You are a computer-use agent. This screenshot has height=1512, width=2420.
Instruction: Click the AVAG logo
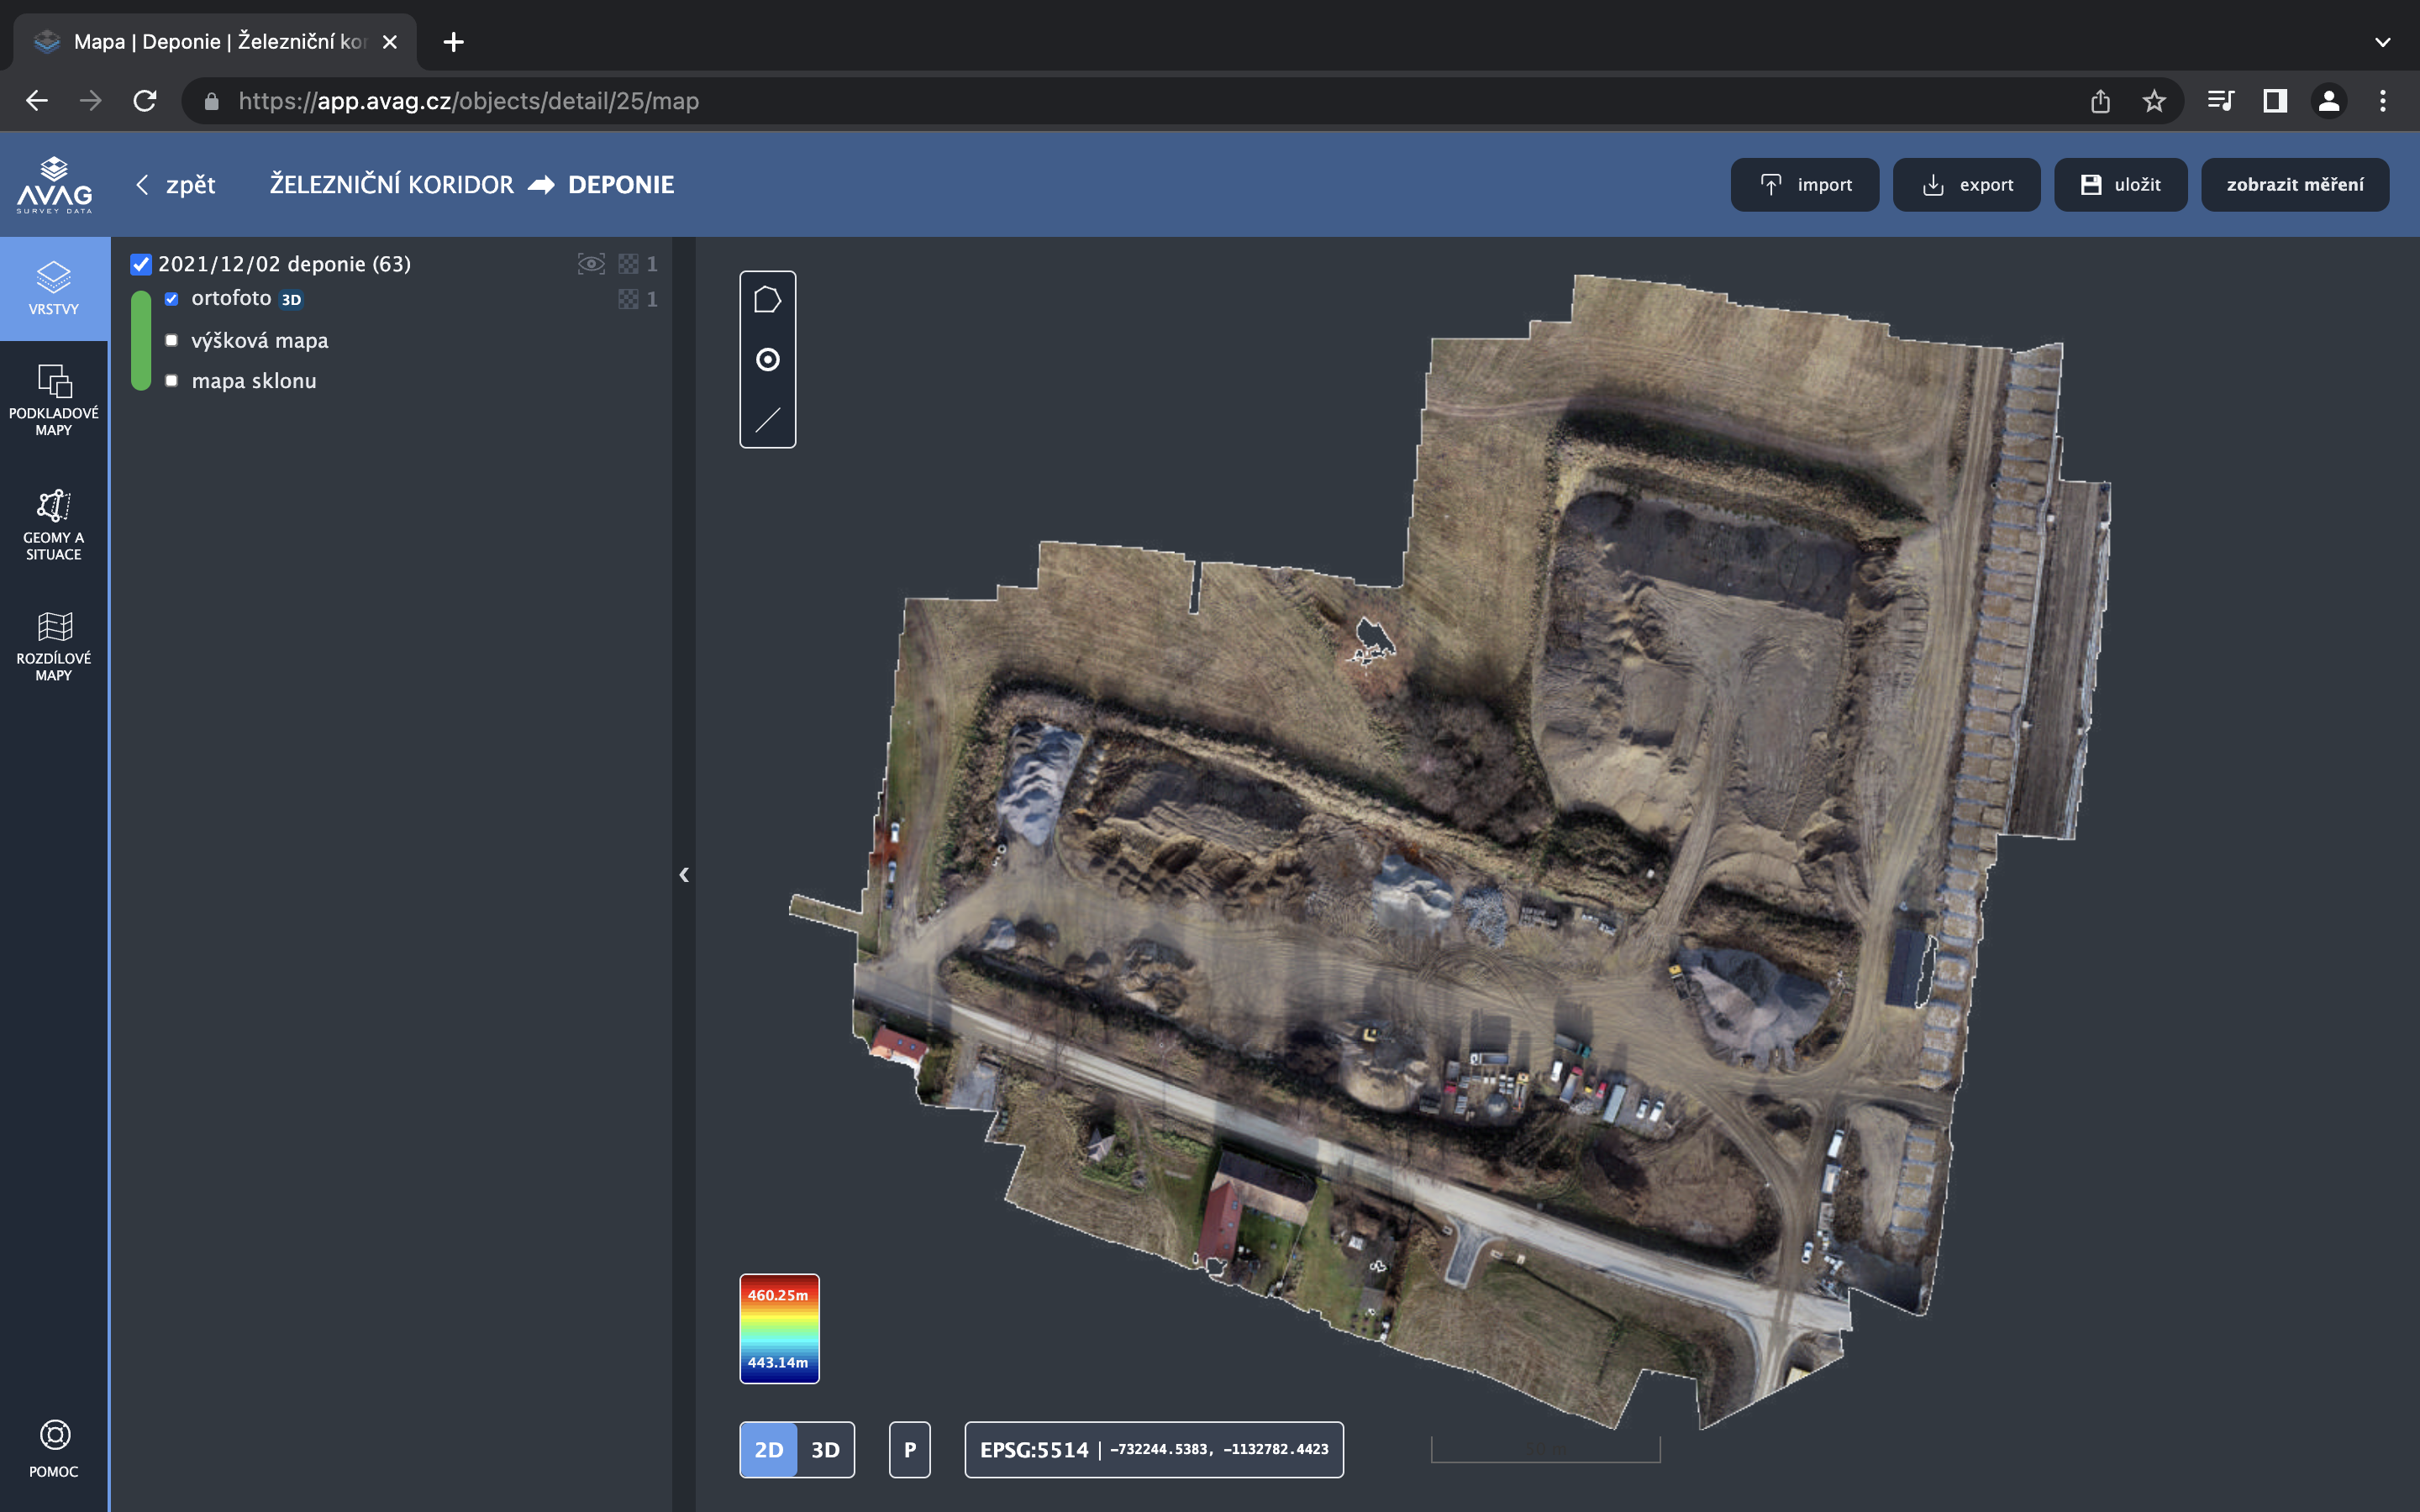54,185
